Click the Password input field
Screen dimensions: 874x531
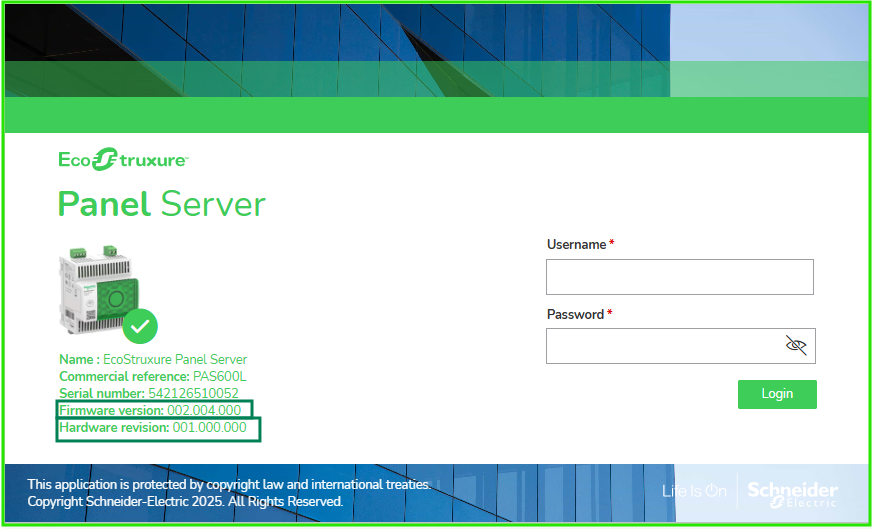[x=681, y=346]
